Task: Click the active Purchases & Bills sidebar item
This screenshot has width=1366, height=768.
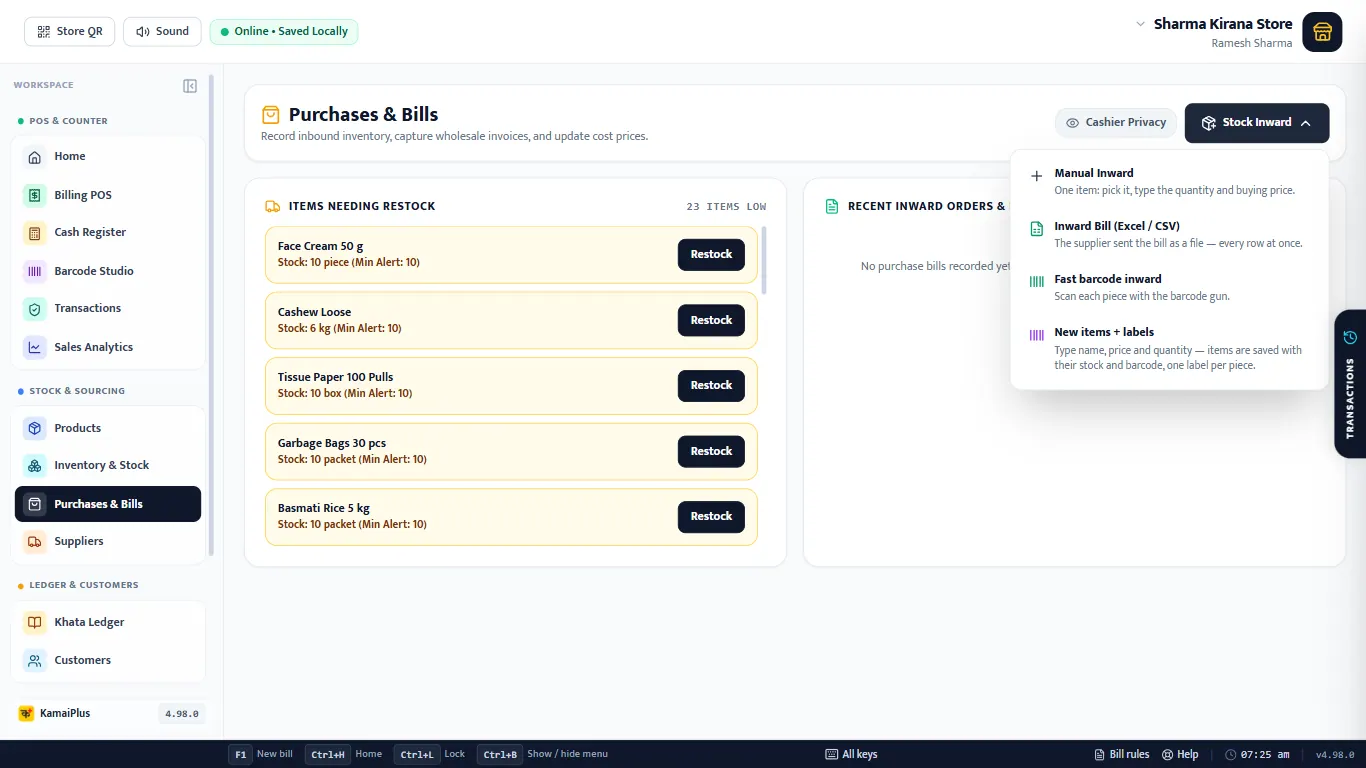Action: point(108,504)
